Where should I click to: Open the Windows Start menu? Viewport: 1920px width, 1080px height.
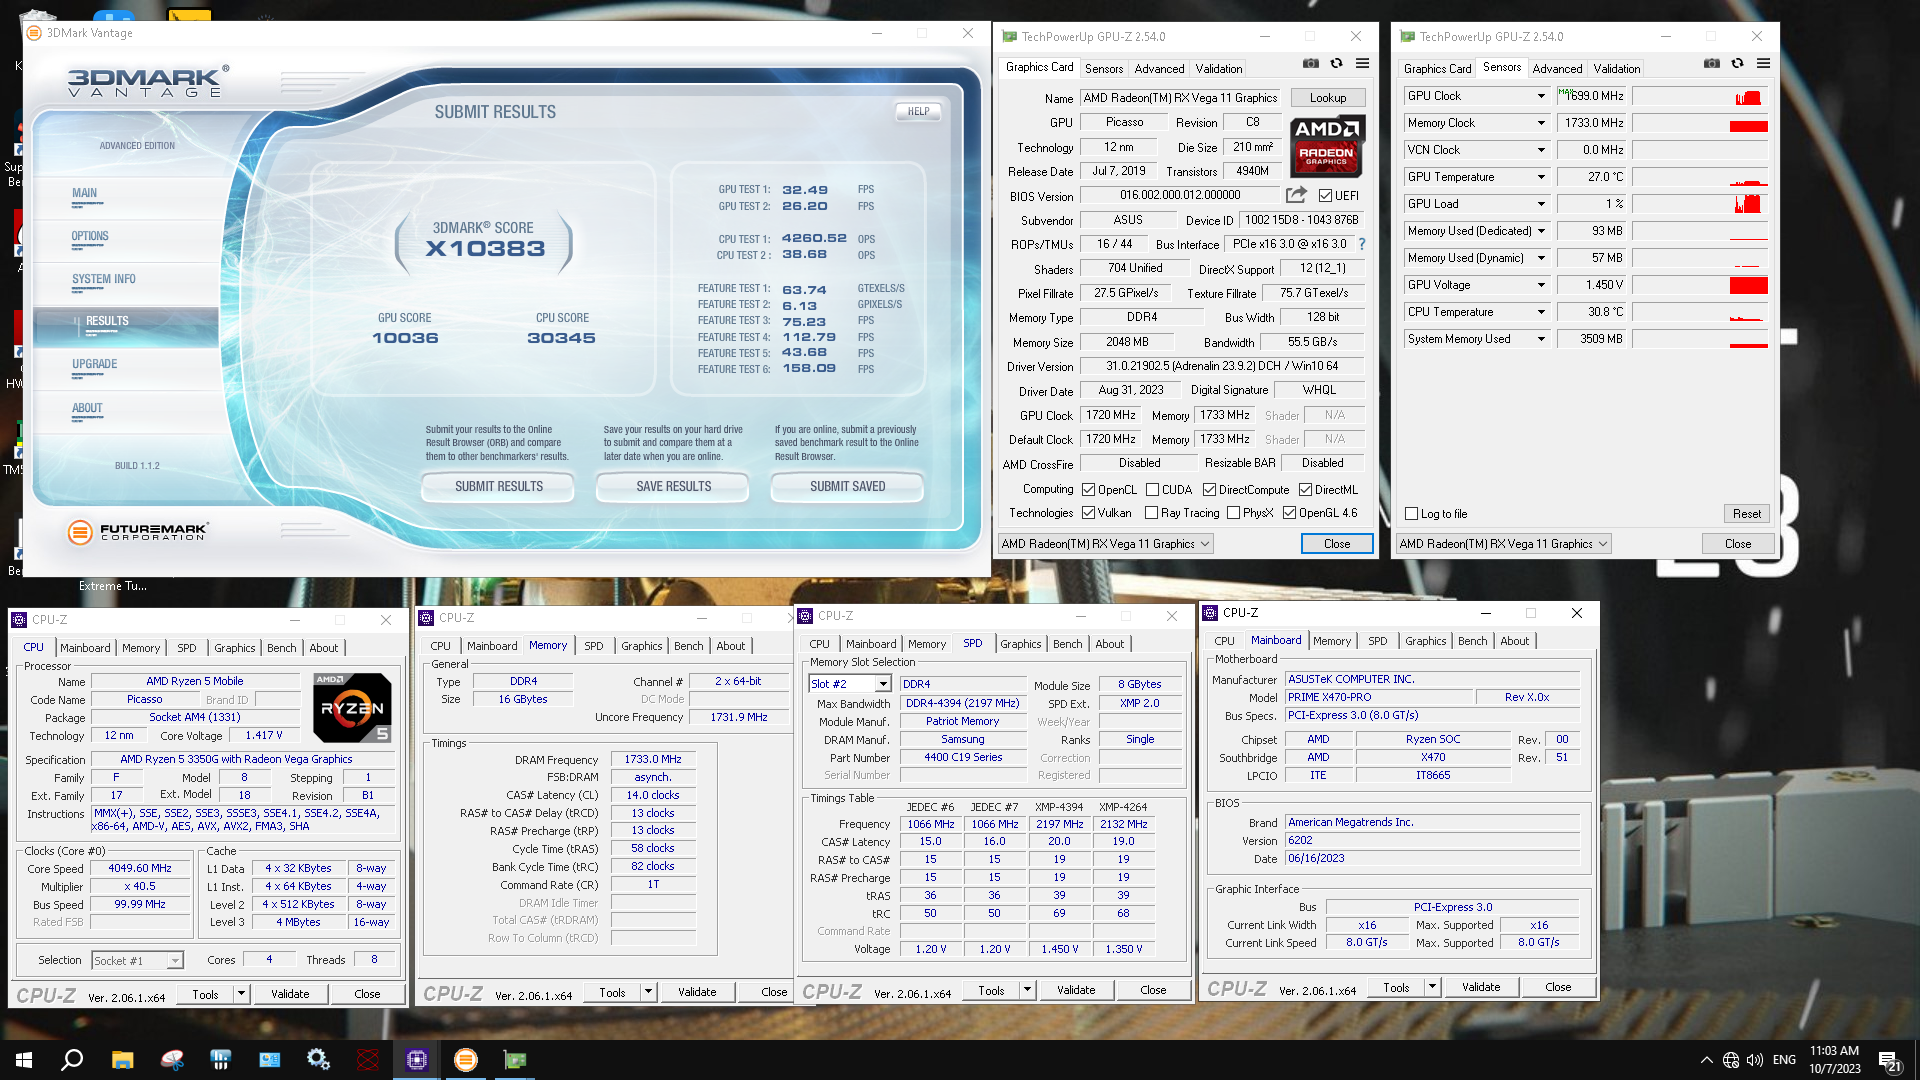point(24,1060)
